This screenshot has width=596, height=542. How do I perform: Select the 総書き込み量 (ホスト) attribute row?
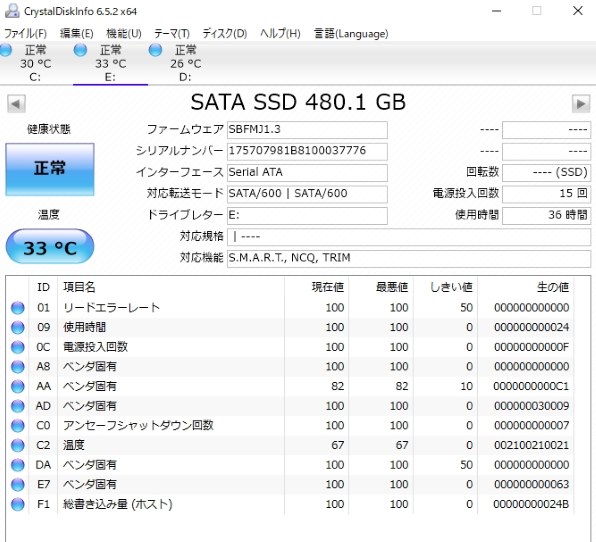pos(290,504)
